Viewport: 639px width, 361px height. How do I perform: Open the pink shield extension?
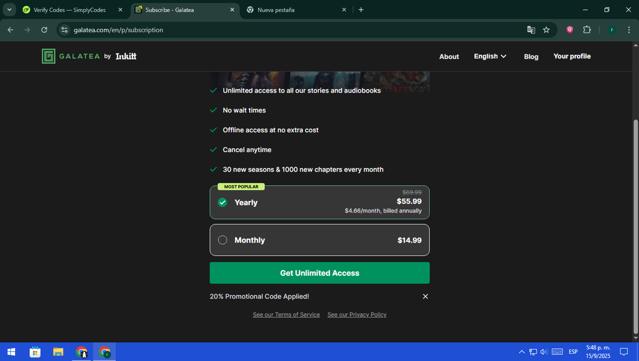(x=570, y=29)
